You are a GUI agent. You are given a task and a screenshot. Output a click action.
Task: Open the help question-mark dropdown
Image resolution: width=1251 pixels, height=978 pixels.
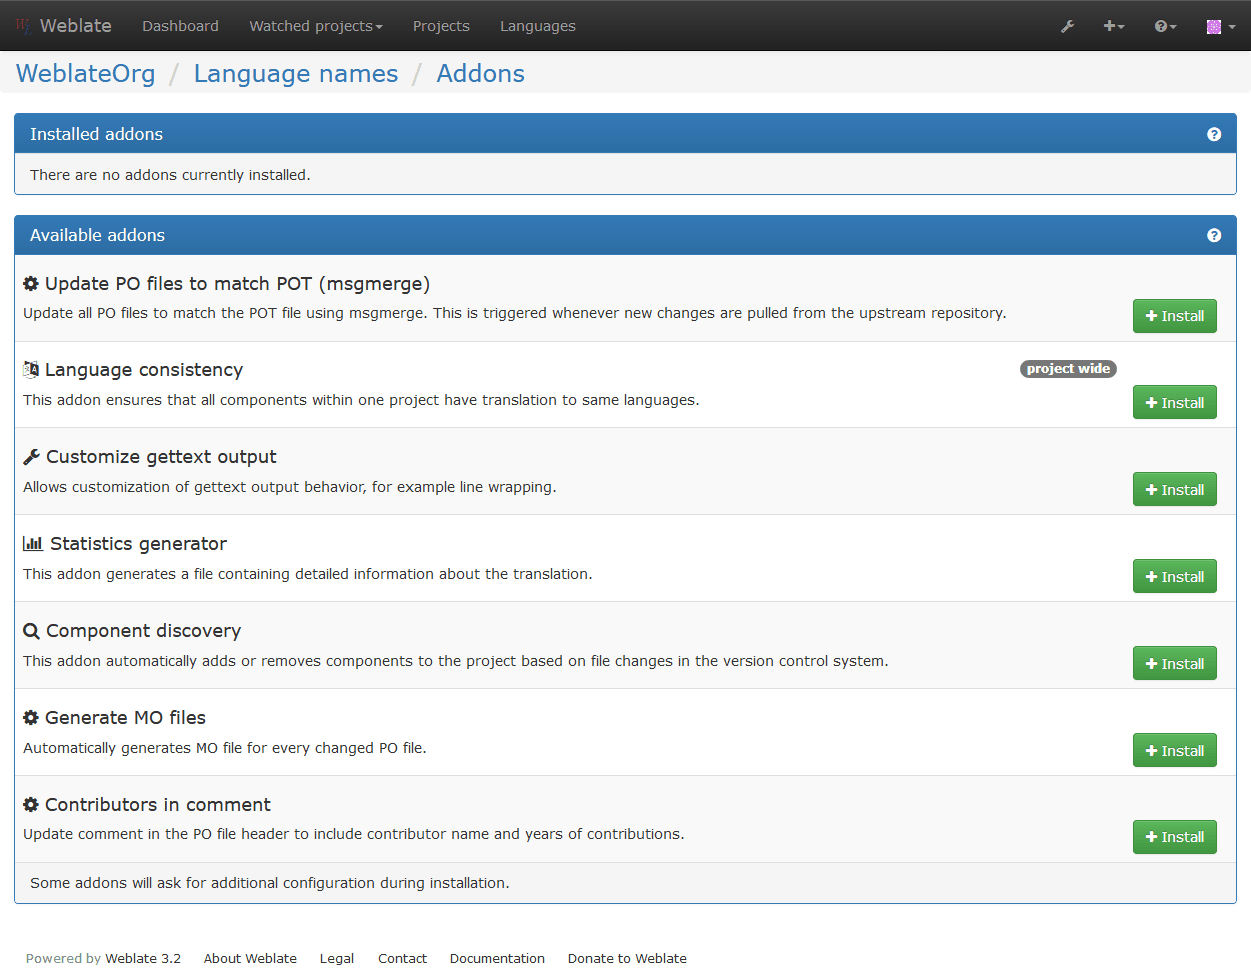click(1166, 26)
